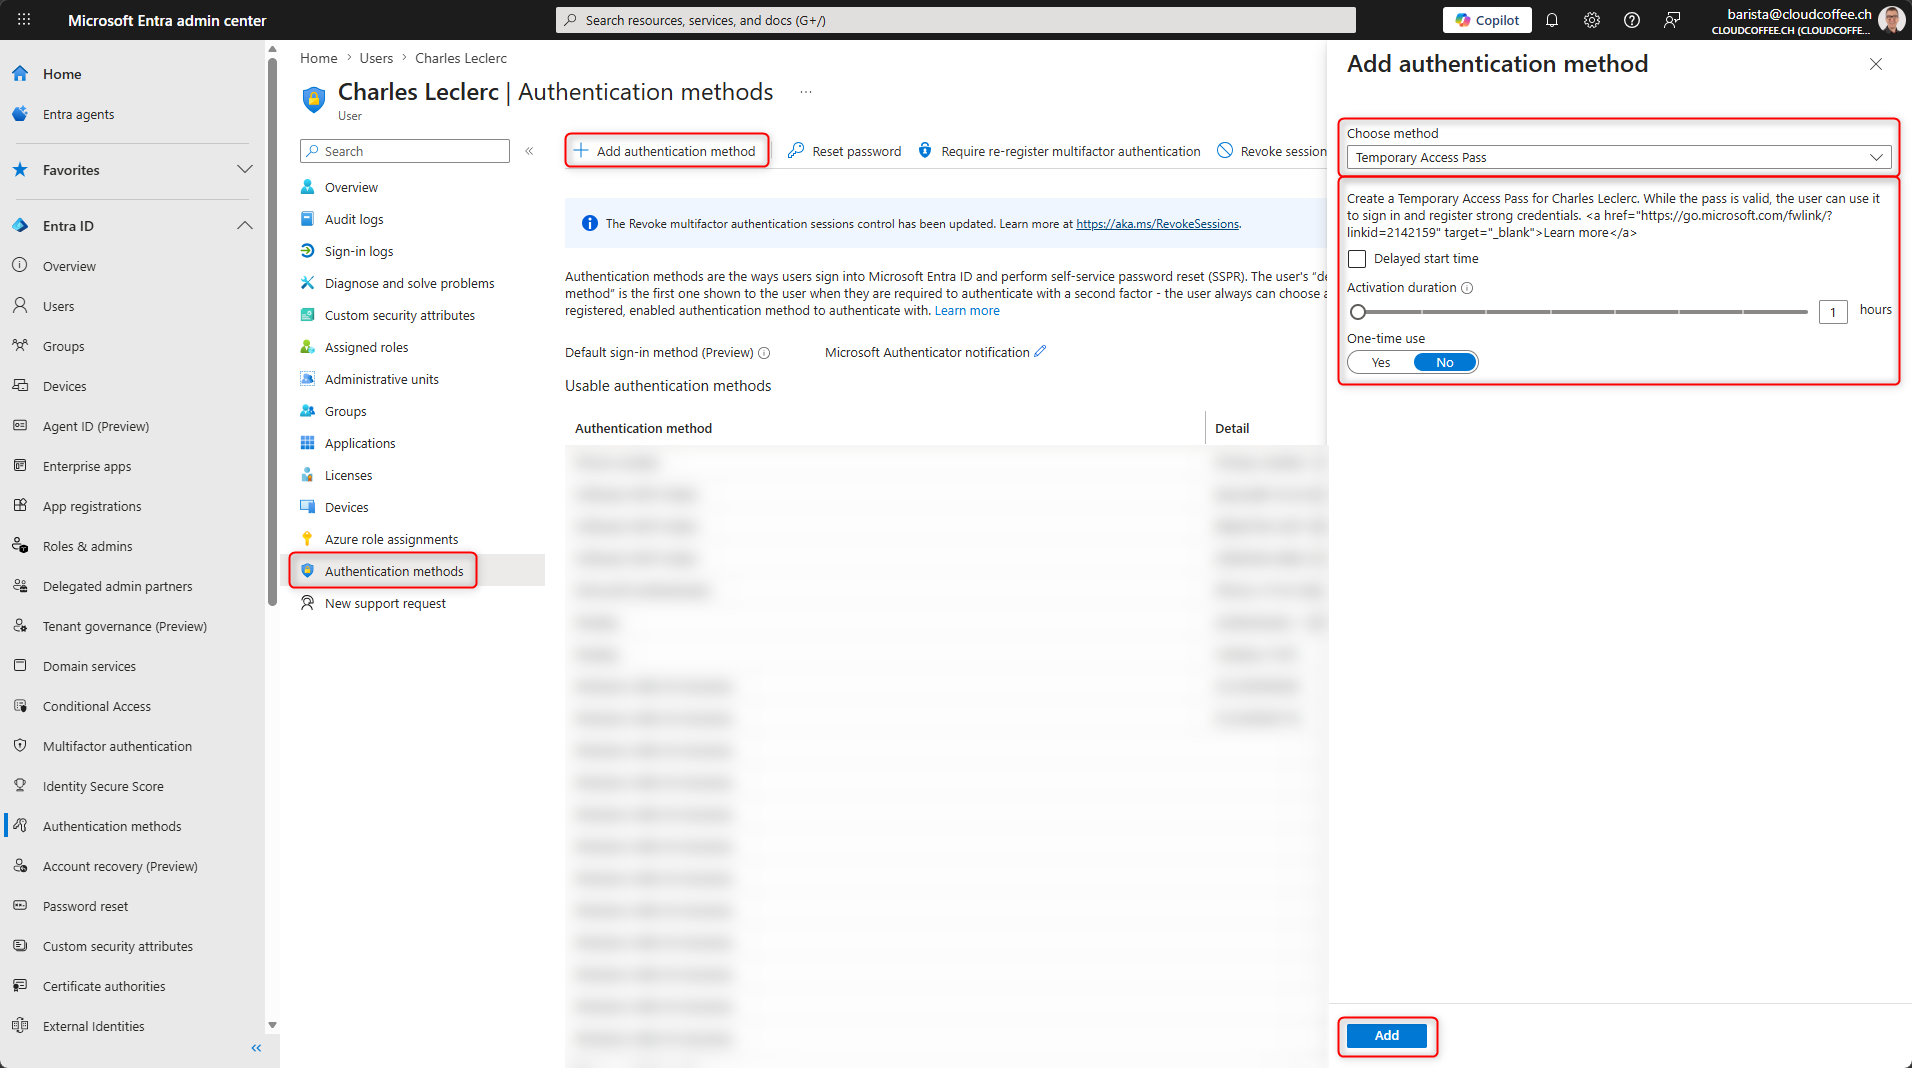Click the Activation duration slider handle
This screenshot has width=1912, height=1068.
[x=1358, y=312]
